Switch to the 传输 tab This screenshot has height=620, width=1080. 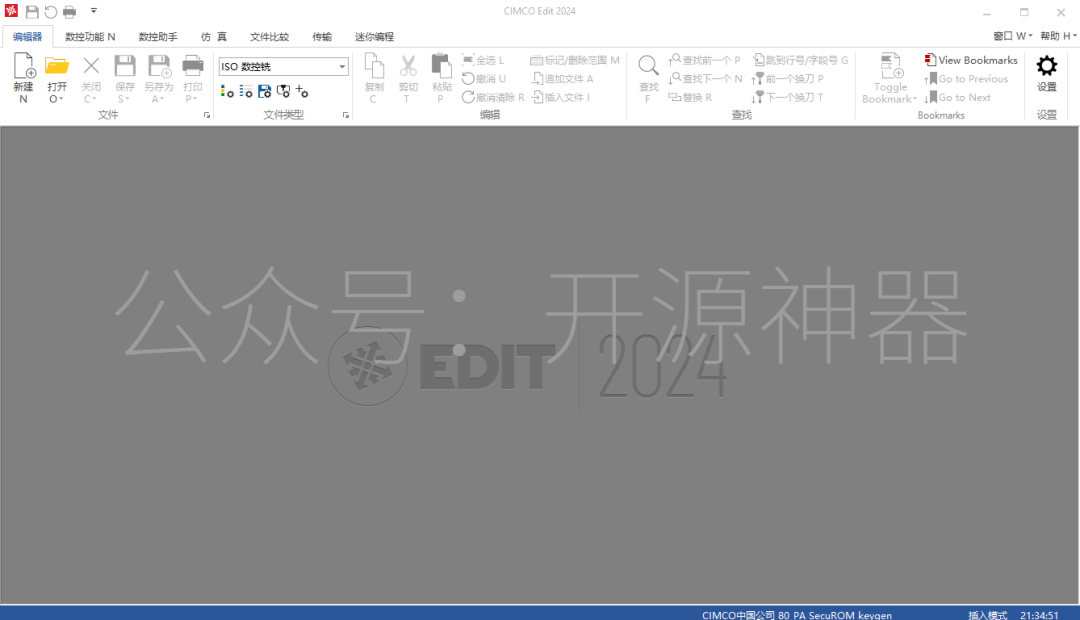(x=322, y=37)
